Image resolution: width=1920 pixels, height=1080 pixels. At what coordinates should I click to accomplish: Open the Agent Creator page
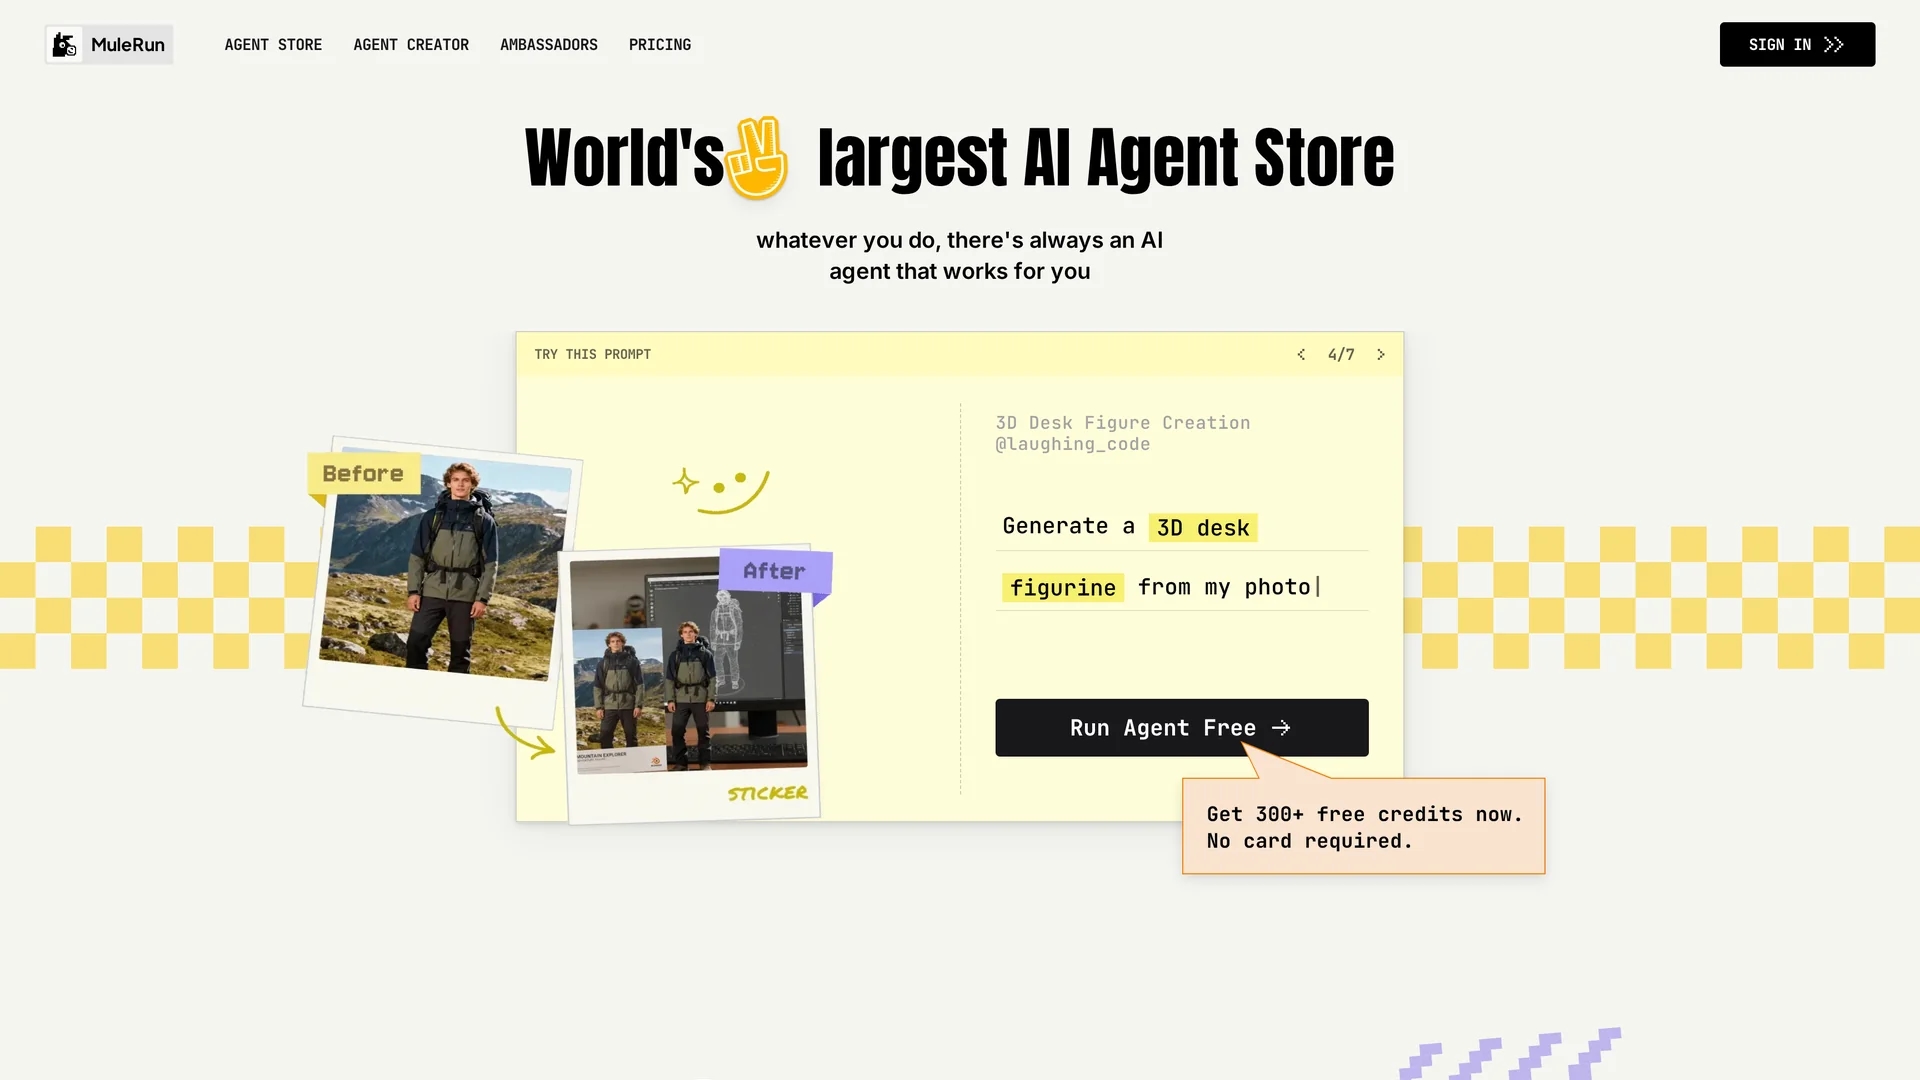click(411, 45)
